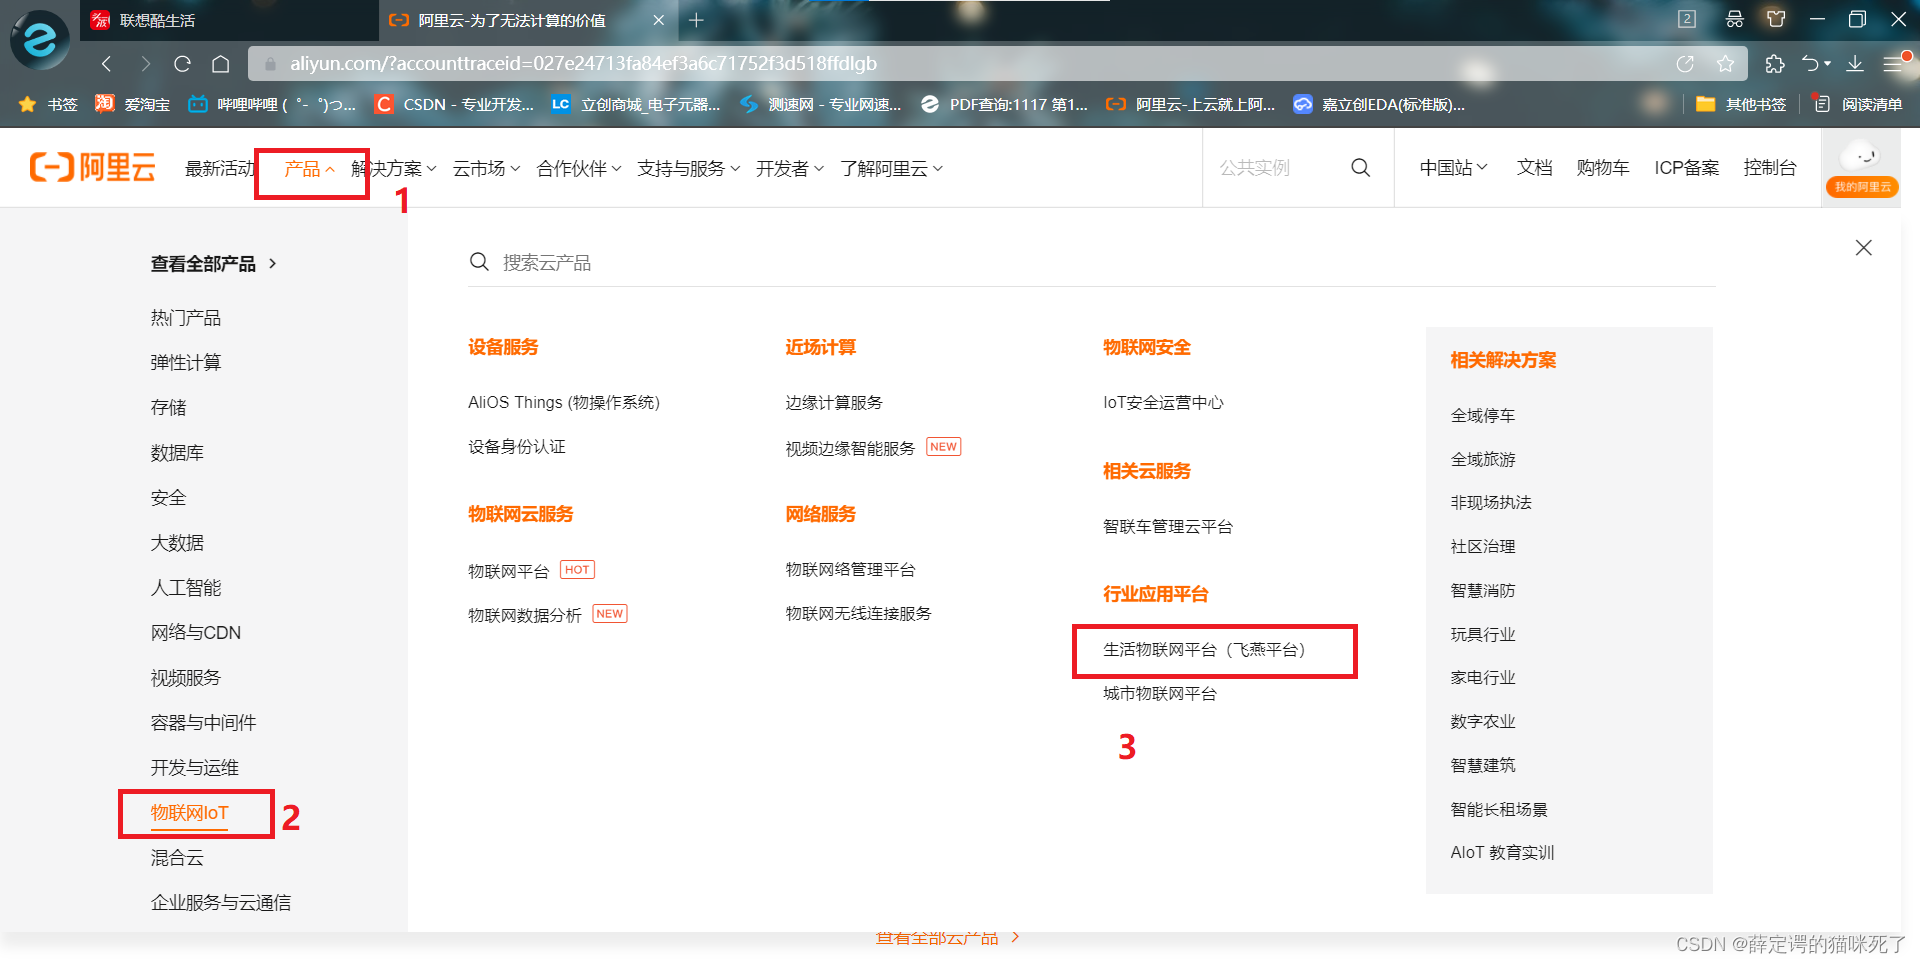Open the browser extensions puzzle icon
Viewport: 1920px width, 963px height.
pos(1775,64)
